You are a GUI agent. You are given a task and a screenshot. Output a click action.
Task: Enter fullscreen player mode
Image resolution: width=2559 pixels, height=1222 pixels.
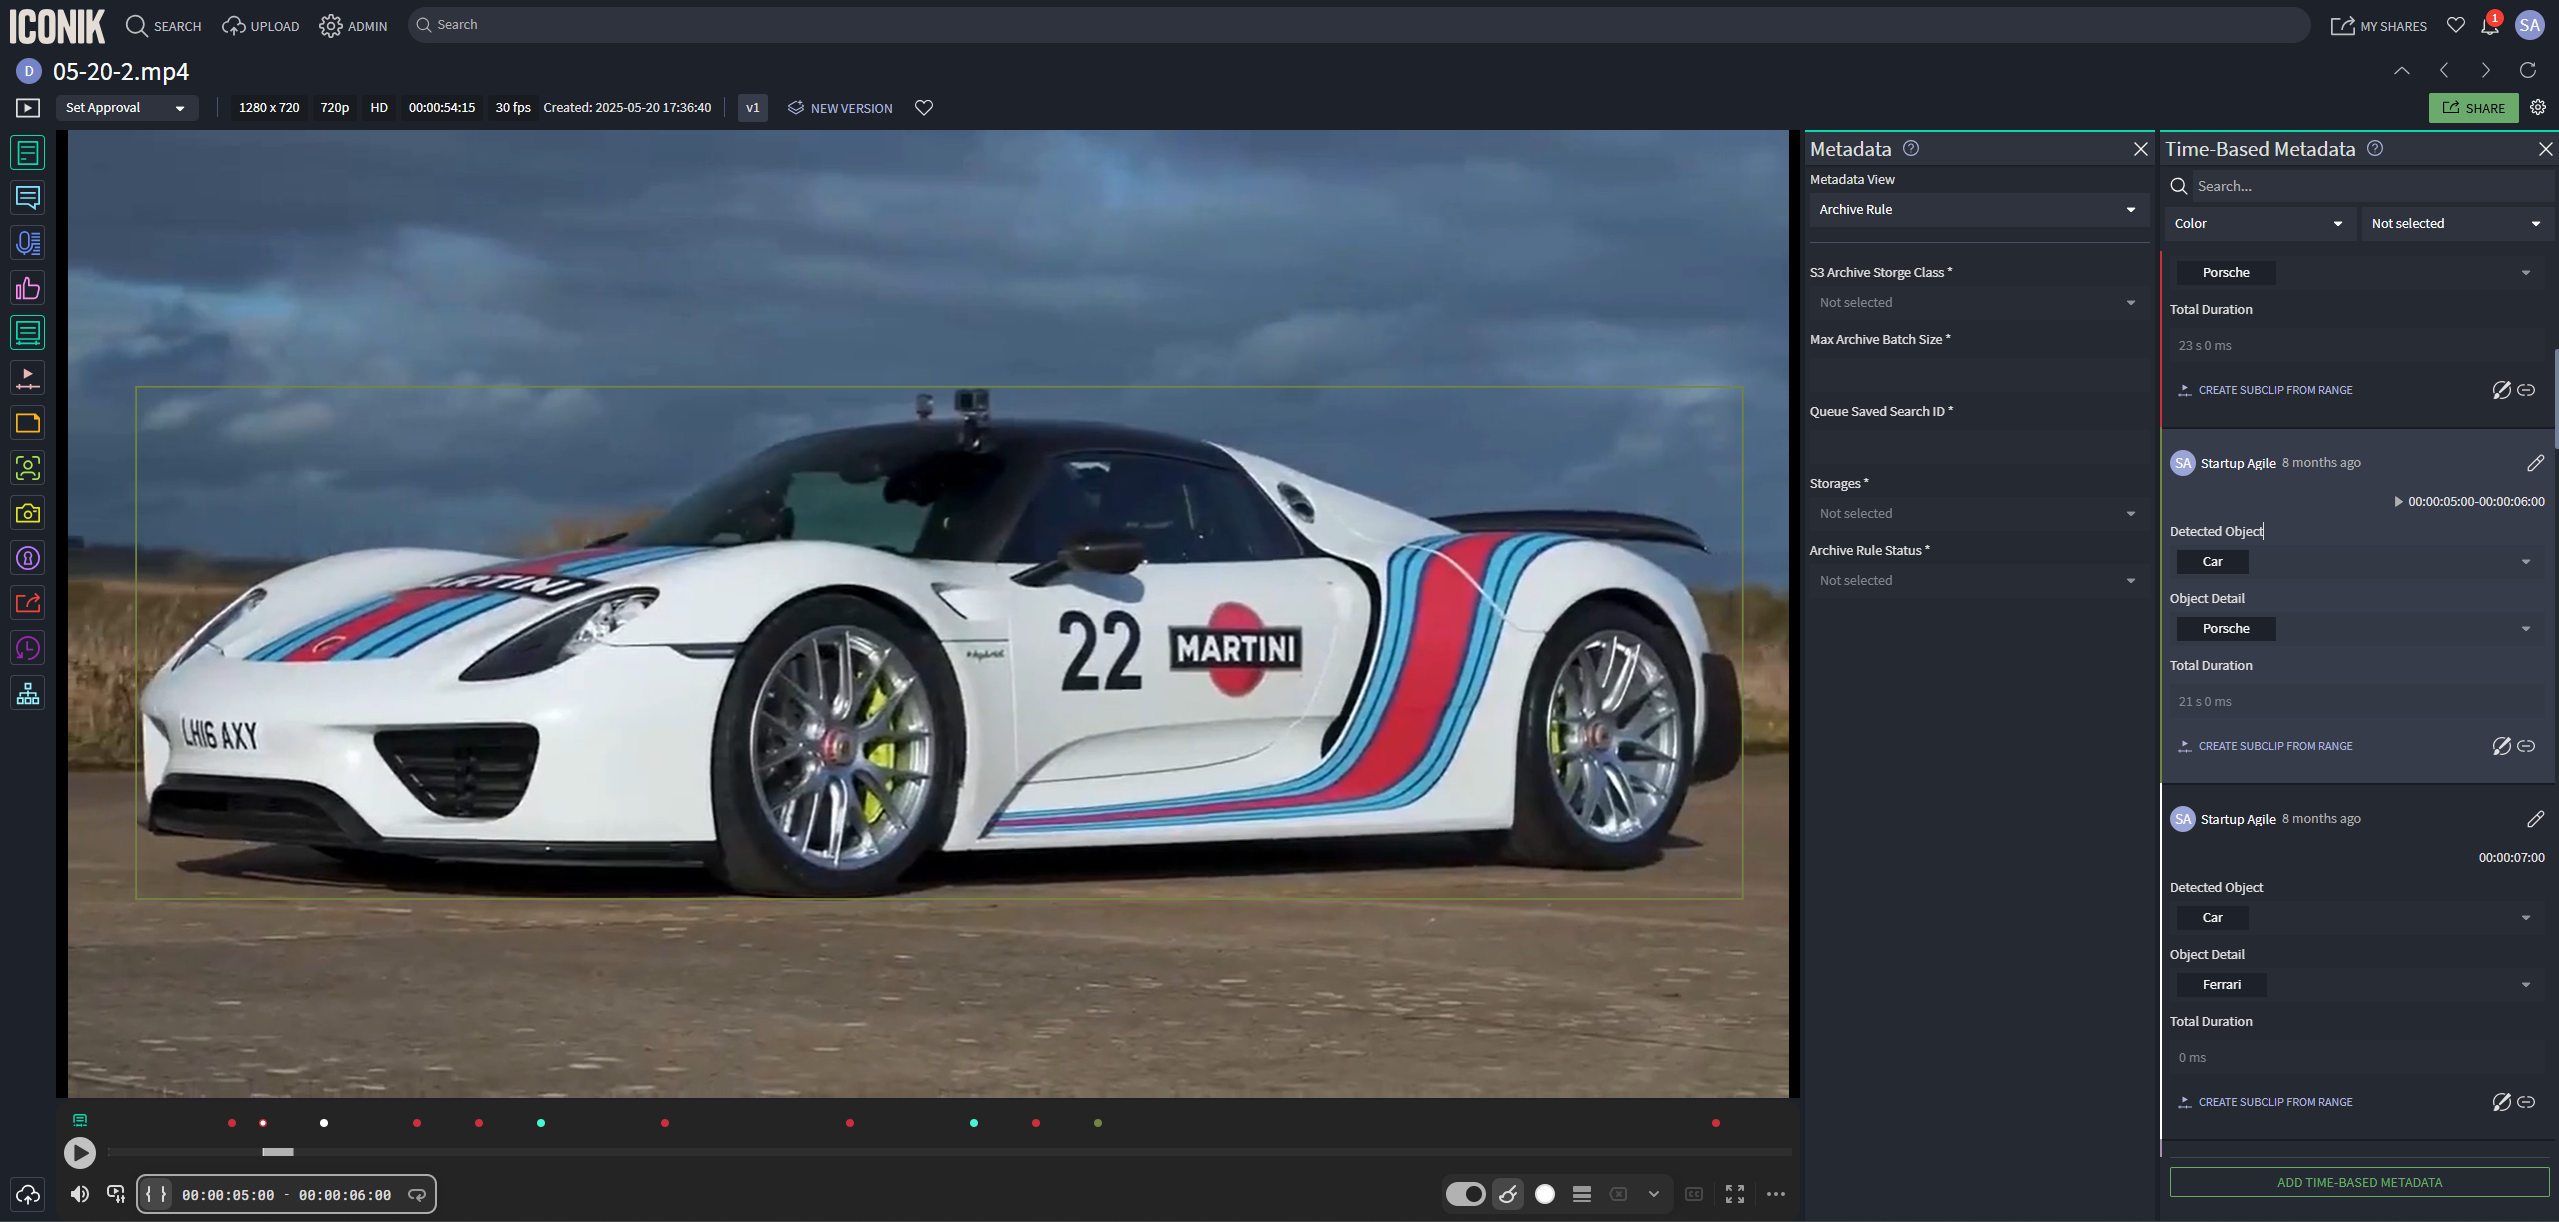[x=1735, y=1194]
